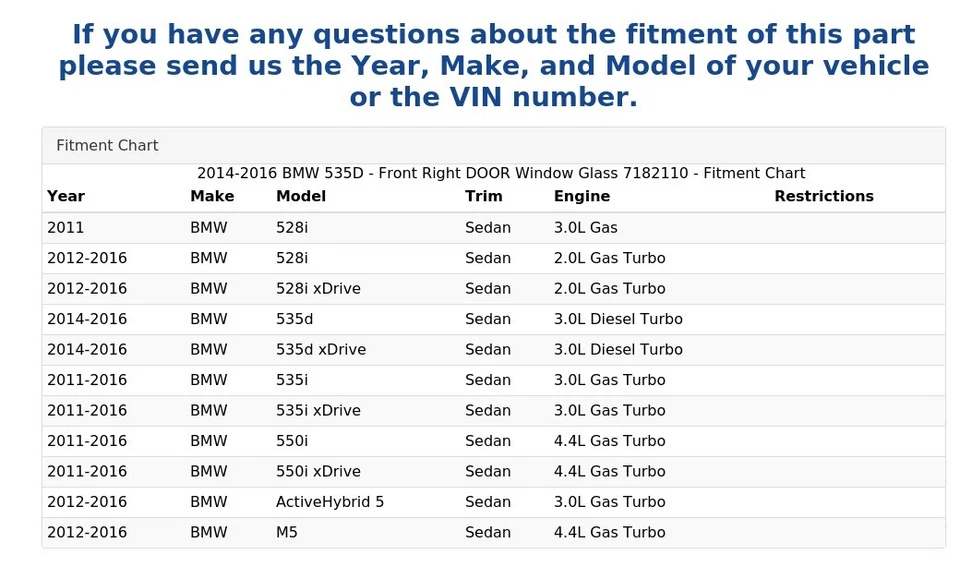
Task: Click the Make column header
Action: 212,196
